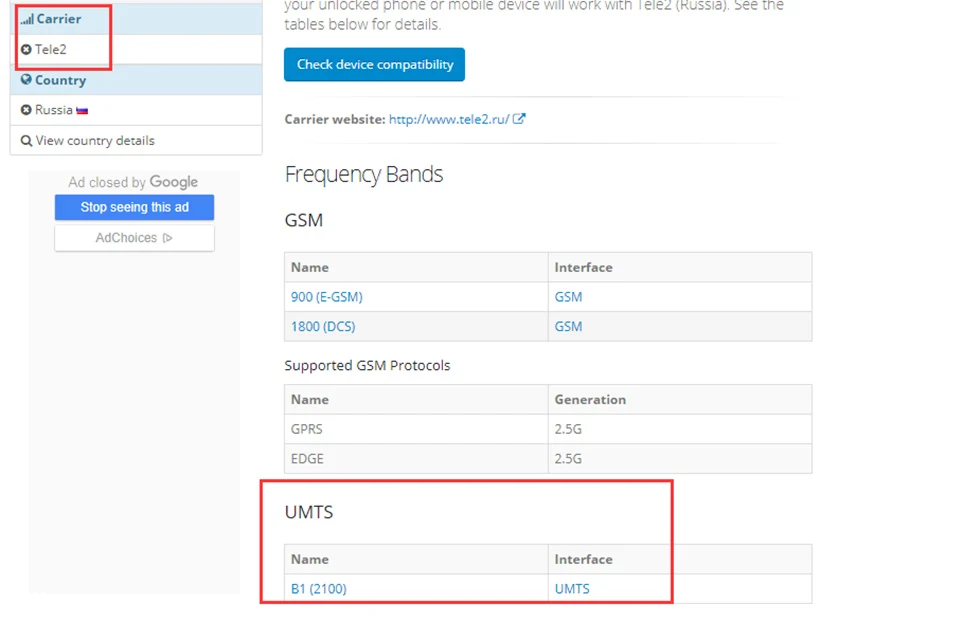
Task: Click the GPRS protocol cell
Action: (416, 429)
